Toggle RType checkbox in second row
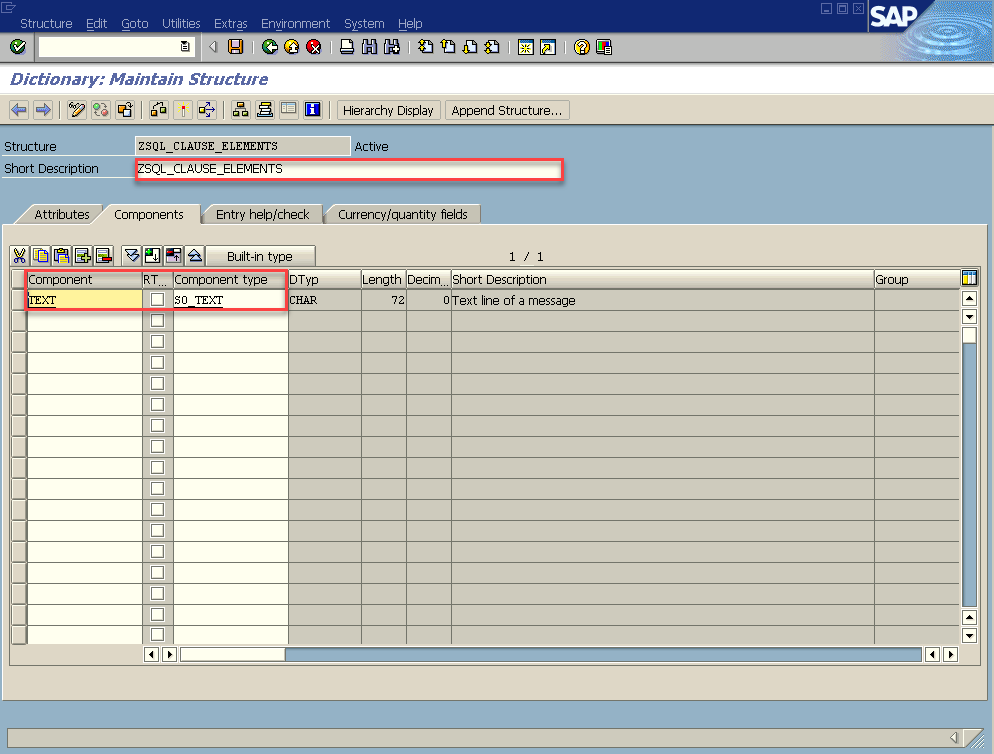 pos(157,320)
